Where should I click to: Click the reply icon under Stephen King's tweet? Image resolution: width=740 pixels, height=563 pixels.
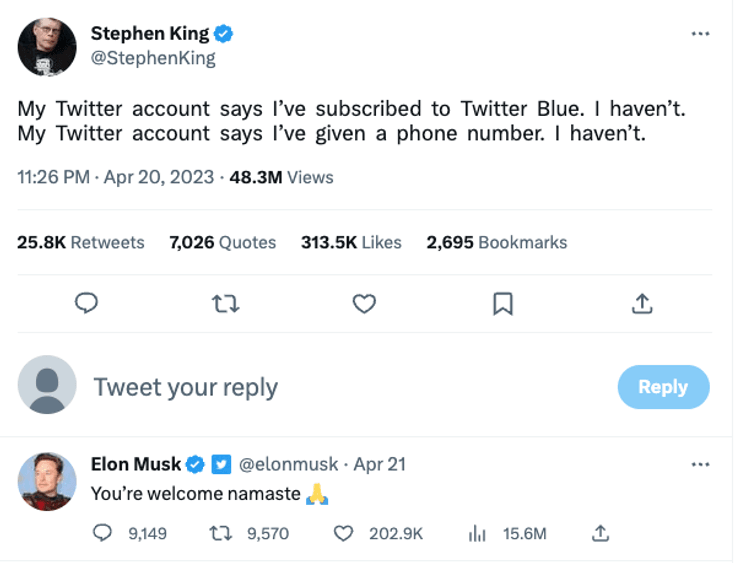(87, 303)
